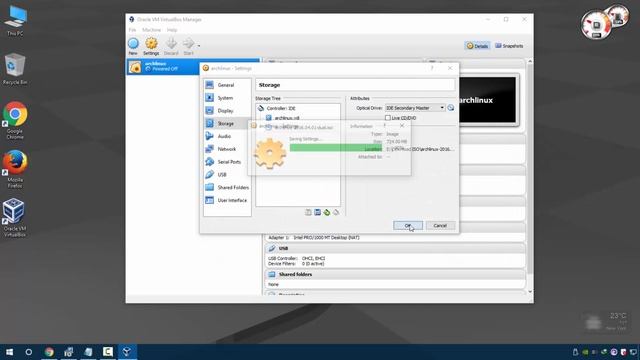Select the archlinux VM in the machine list
The image size is (640, 360).
163,67
